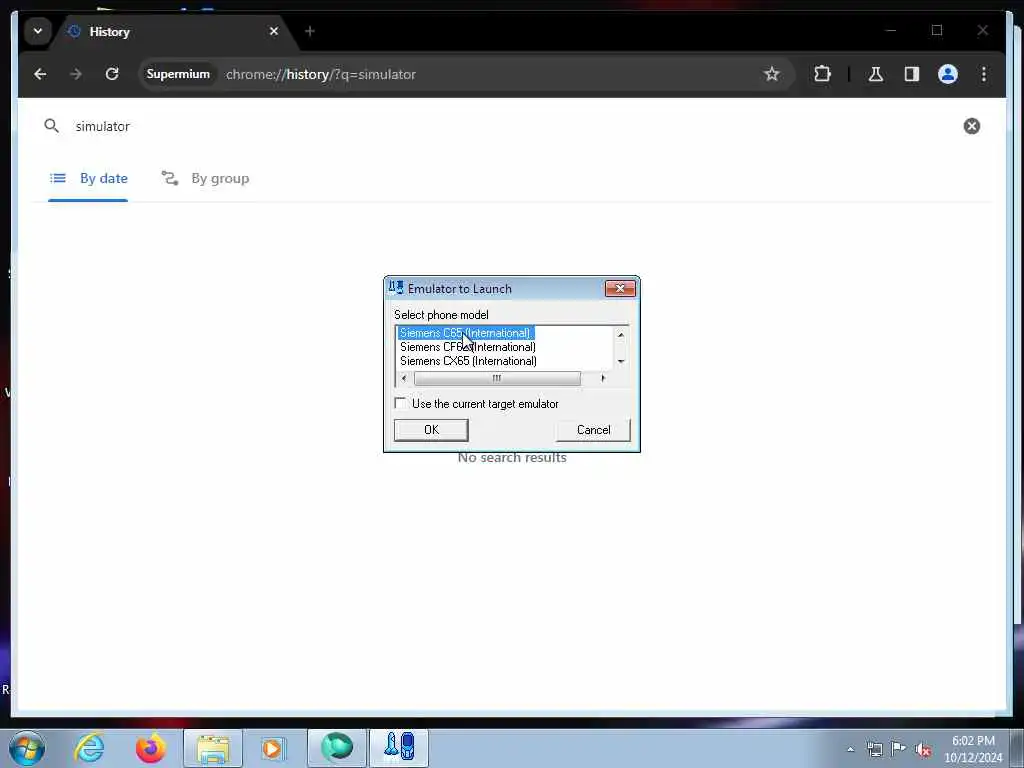Open the clock showing 6:02 PM

pos(973,749)
